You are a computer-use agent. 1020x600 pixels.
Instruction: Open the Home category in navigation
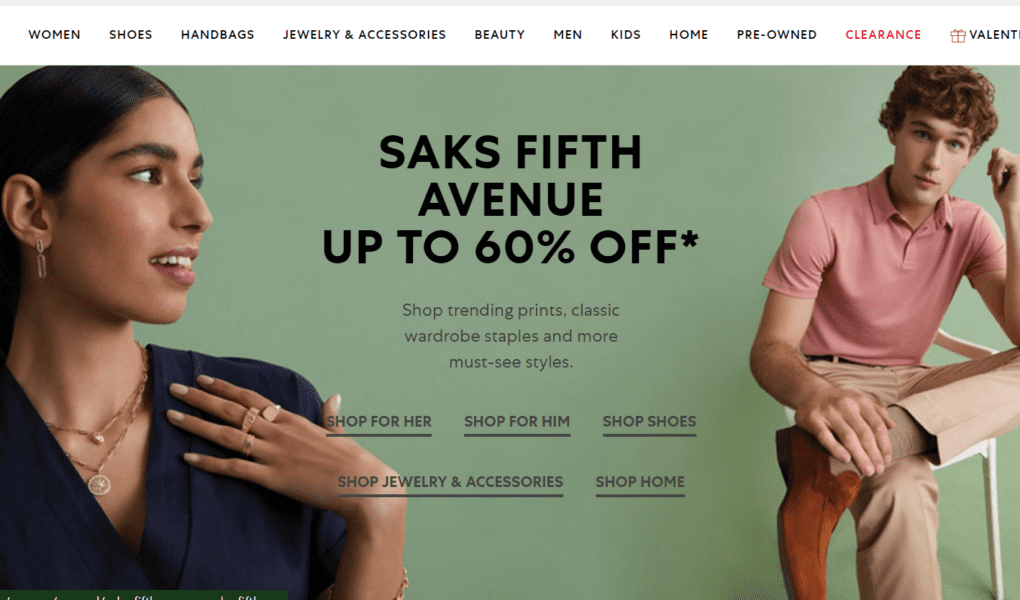click(x=688, y=35)
